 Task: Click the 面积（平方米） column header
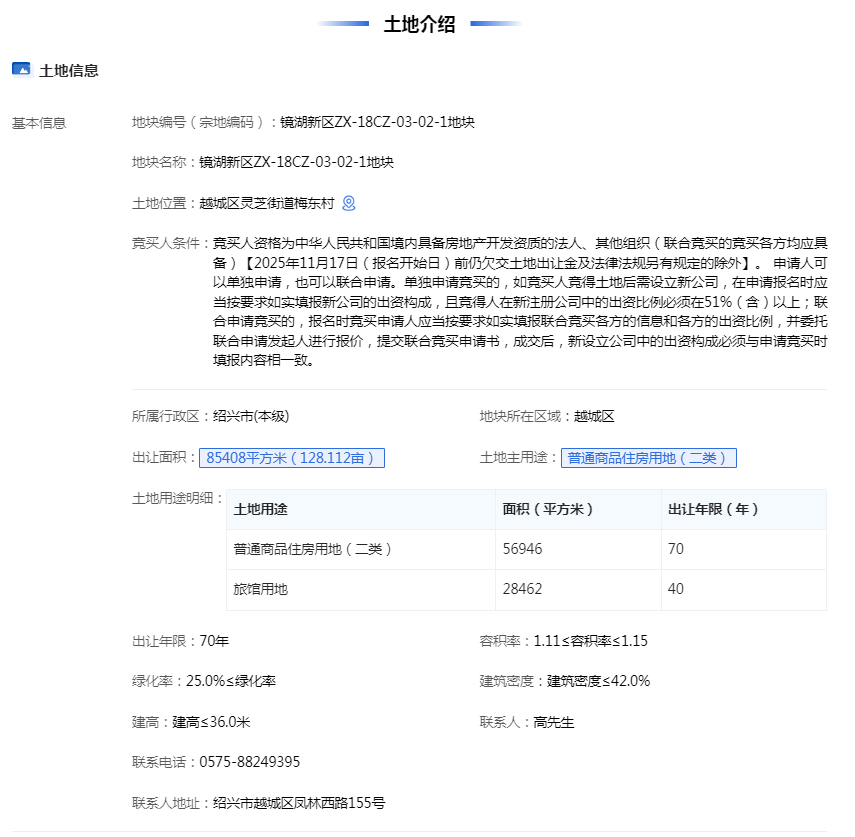click(x=548, y=509)
